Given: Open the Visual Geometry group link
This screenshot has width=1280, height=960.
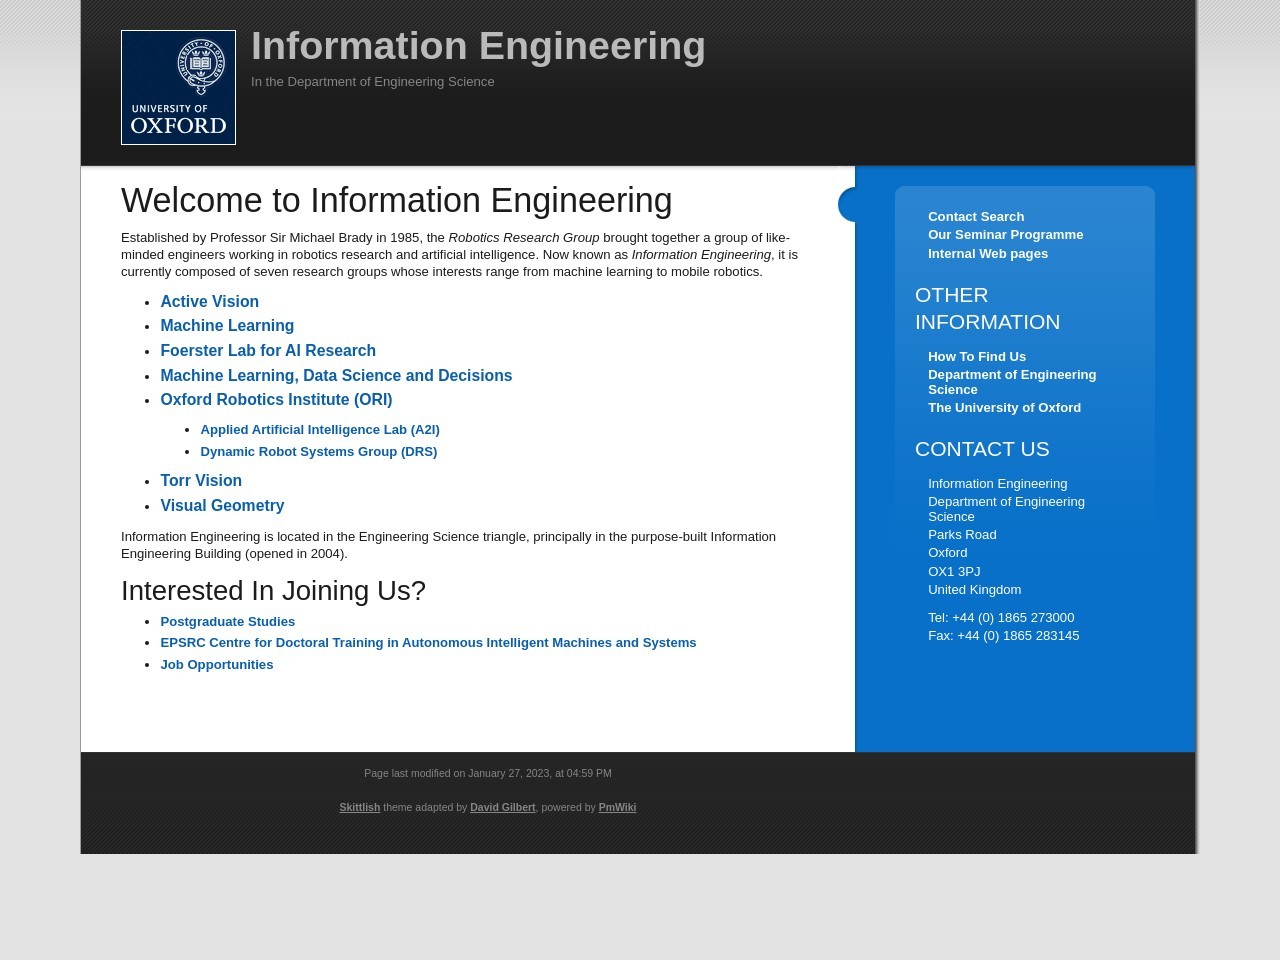Looking at the screenshot, I should coord(222,505).
